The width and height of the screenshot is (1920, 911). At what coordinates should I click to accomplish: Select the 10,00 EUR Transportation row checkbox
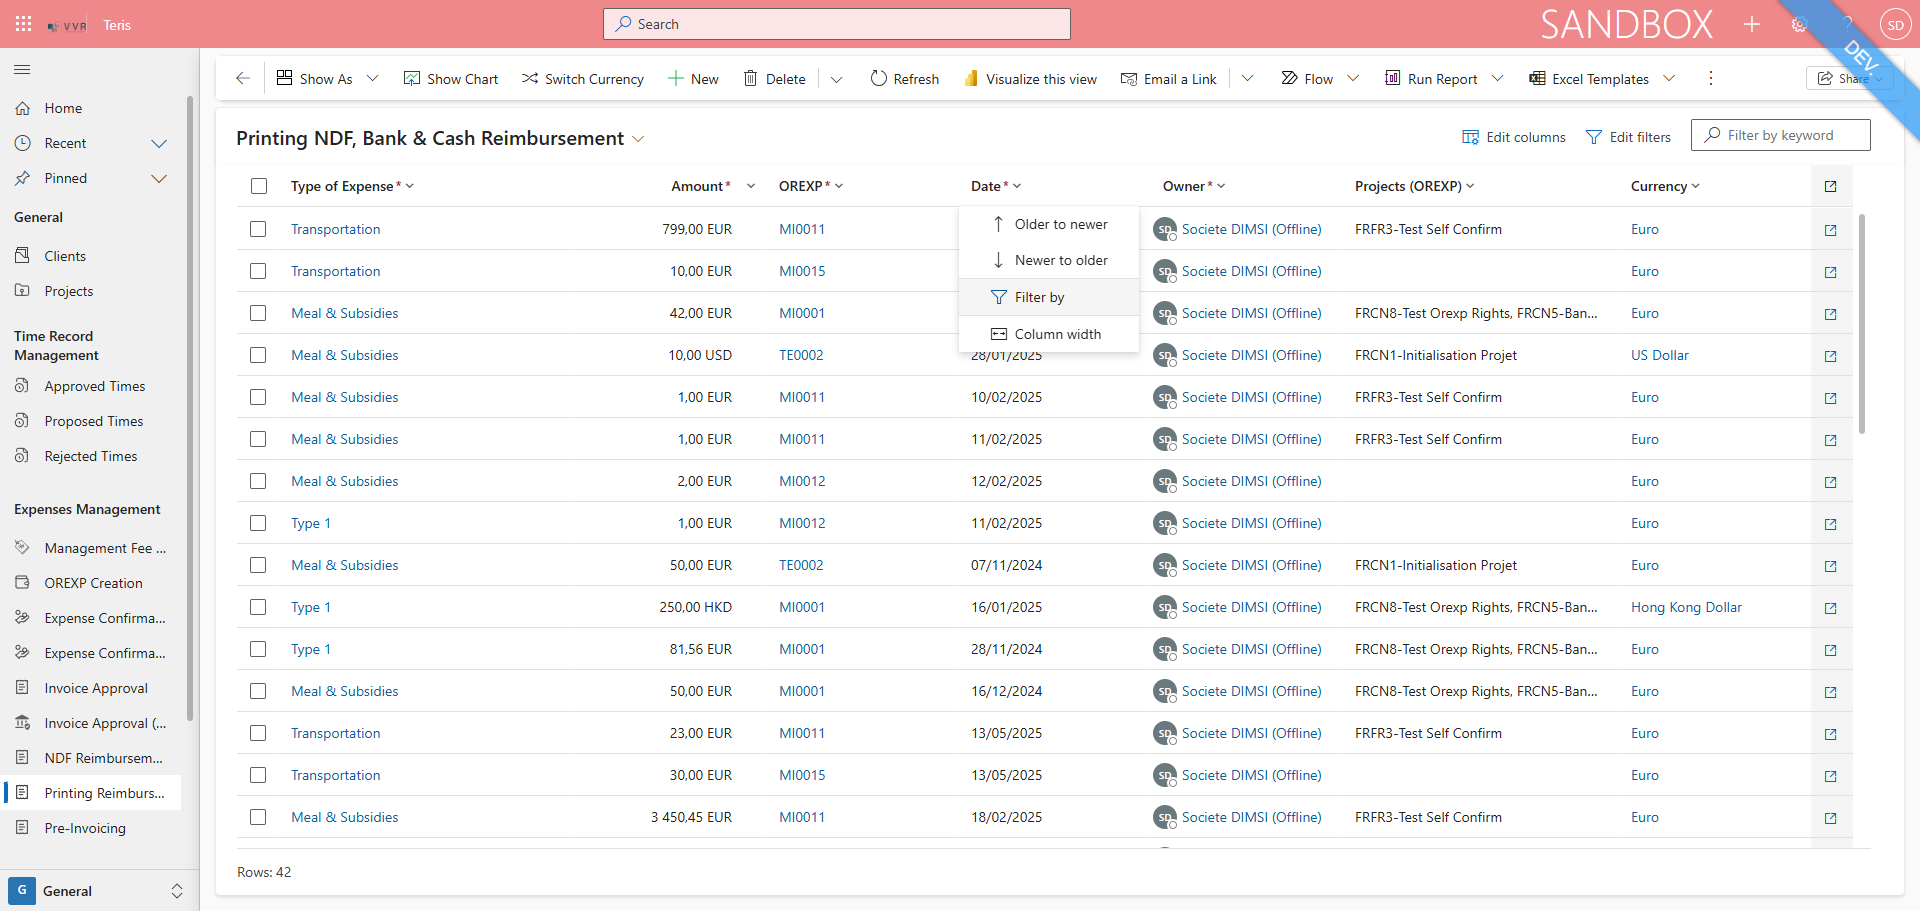click(x=258, y=271)
